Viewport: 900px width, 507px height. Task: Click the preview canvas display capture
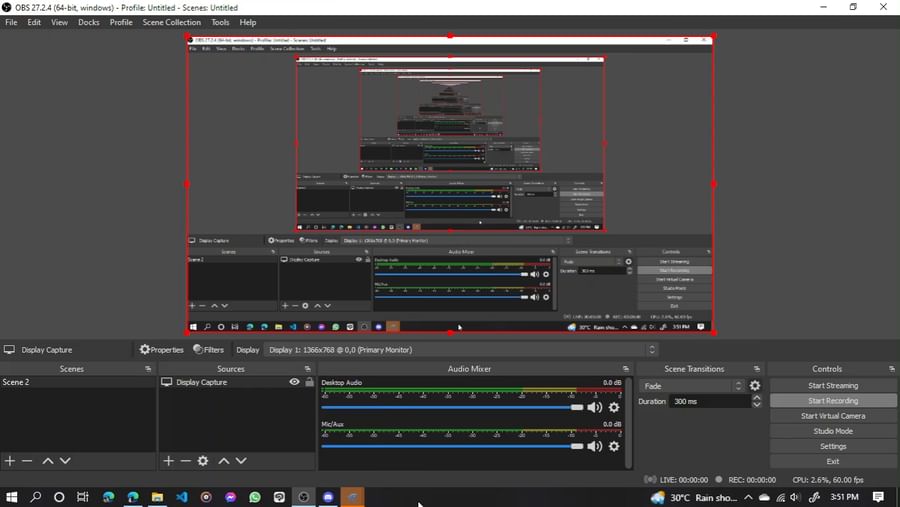tap(450, 184)
